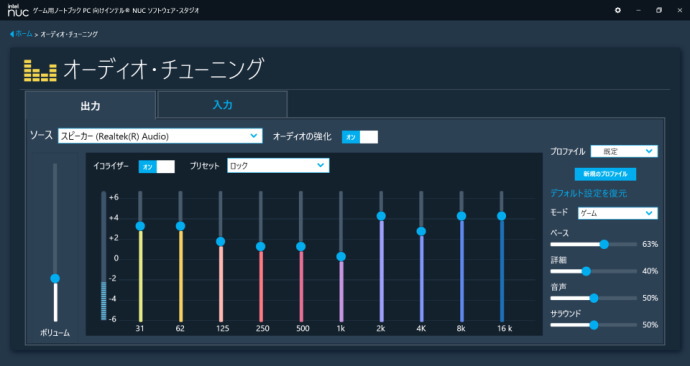The width and height of the screenshot is (690, 366).
Task: Minimize the NUC Software Studio window
Action: tap(638, 10)
